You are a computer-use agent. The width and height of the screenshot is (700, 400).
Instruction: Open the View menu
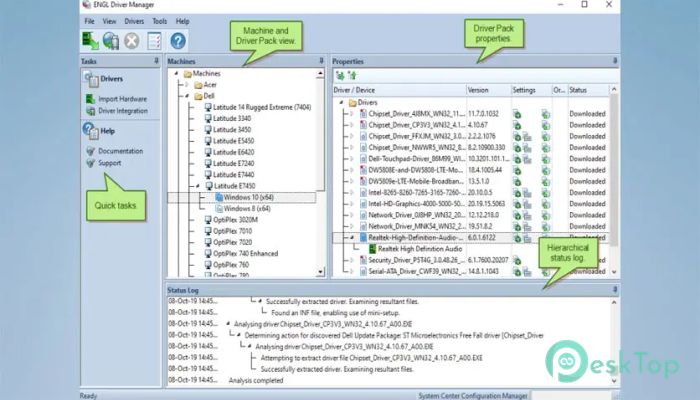(109, 21)
